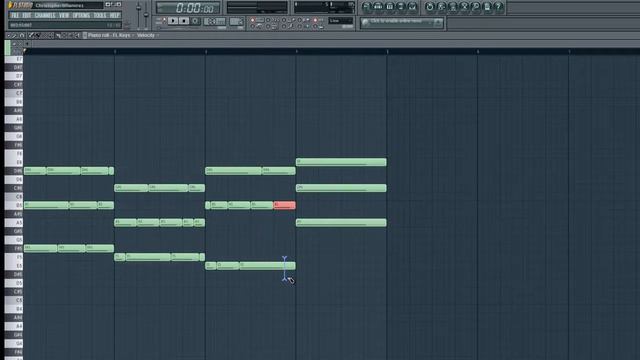Click the help question mark icon
The width and height of the screenshot is (640, 360).
pyautogui.click(x=498, y=7)
